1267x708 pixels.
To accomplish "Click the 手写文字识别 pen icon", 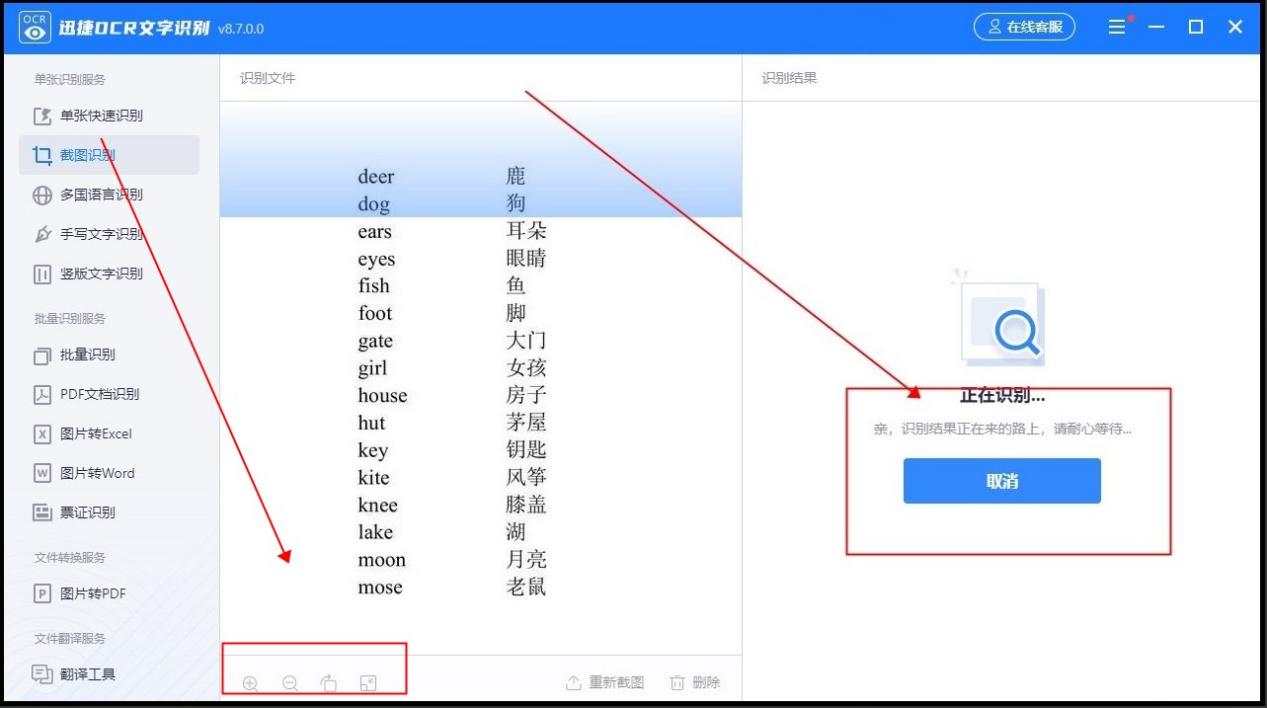I will pyautogui.click(x=40, y=235).
